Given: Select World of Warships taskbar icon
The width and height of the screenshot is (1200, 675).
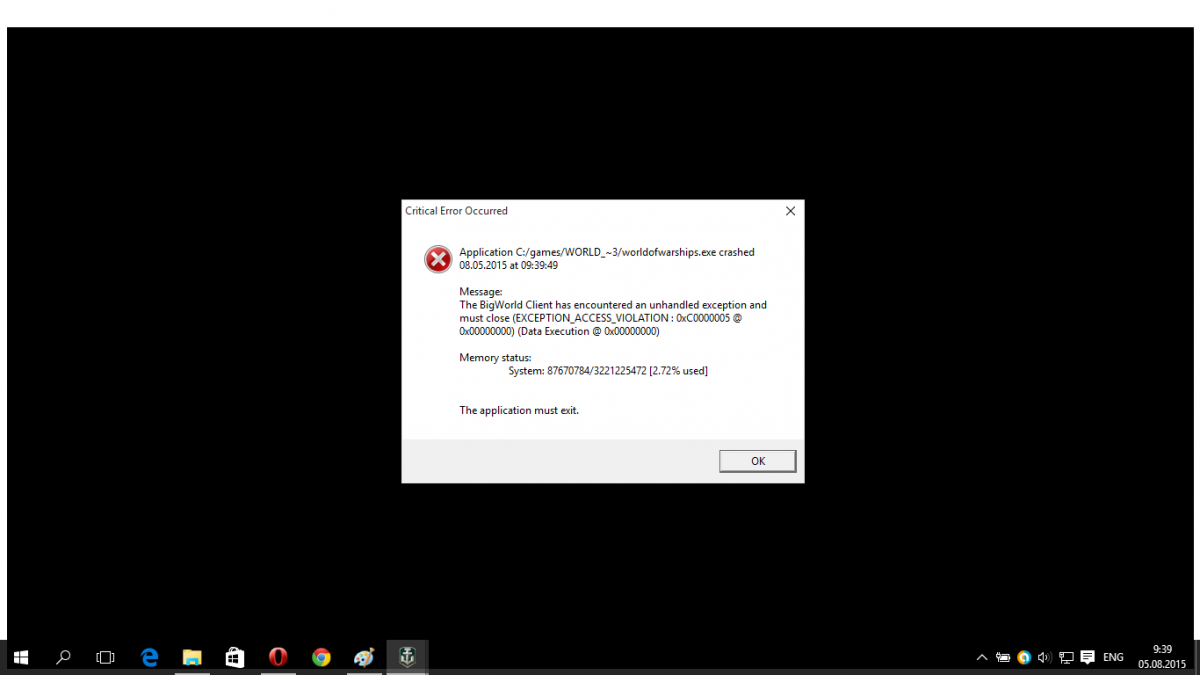Looking at the screenshot, I should coord(407,657).
